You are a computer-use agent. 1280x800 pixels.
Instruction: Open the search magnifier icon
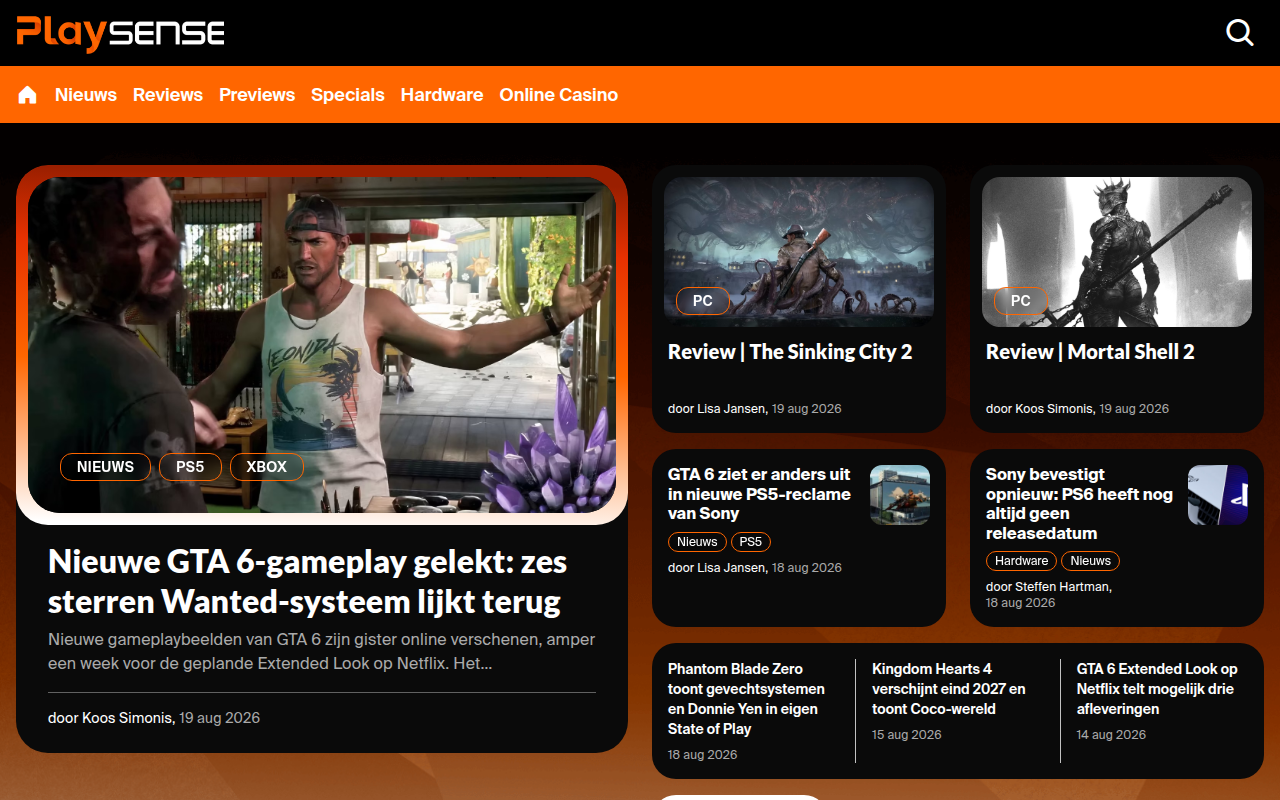point(1240,33)
